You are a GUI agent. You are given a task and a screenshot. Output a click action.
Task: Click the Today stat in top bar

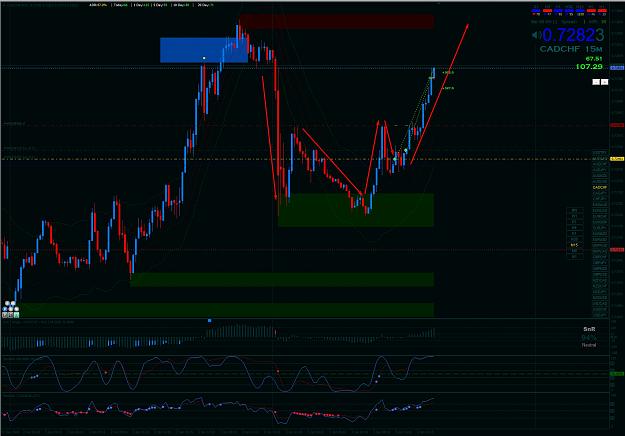(121, 5)
